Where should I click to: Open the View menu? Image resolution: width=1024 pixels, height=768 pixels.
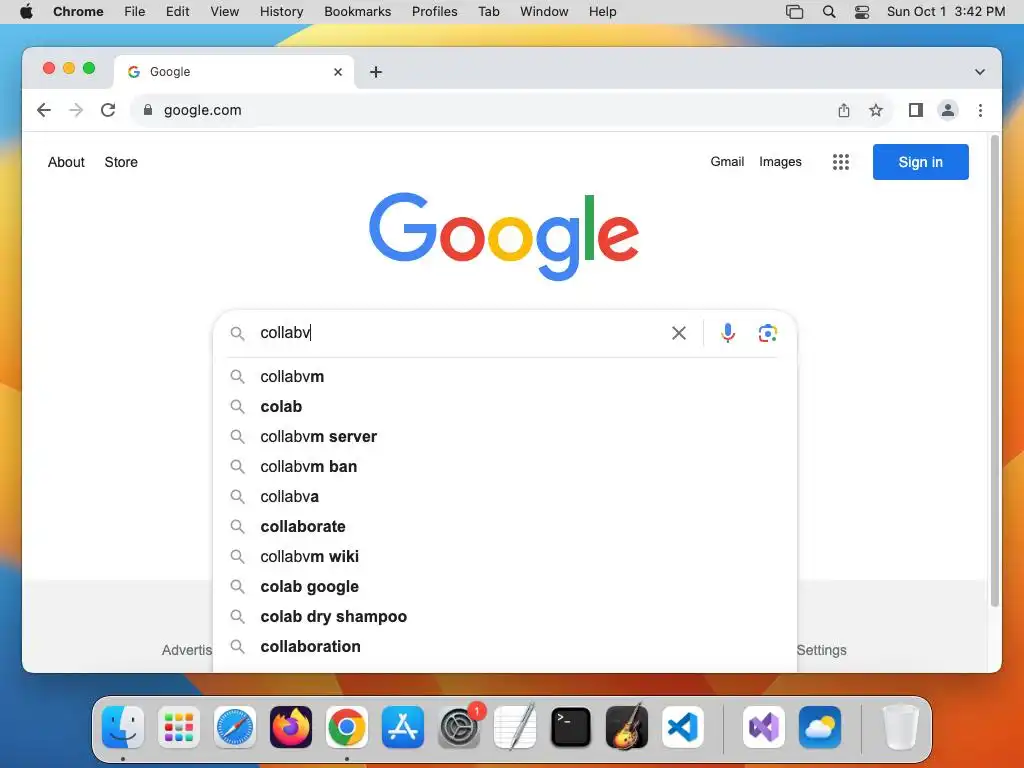point(224,12)
